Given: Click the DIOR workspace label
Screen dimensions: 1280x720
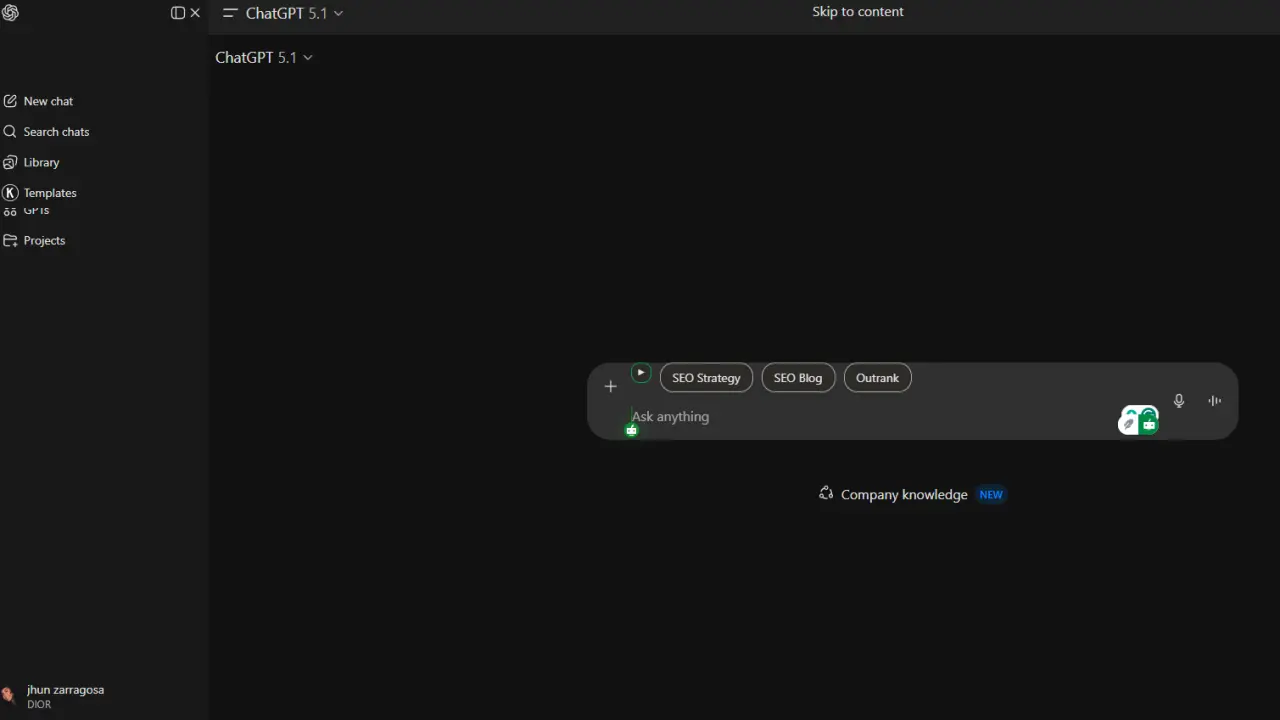Looking at the screenshot, I should pos(39,705).
